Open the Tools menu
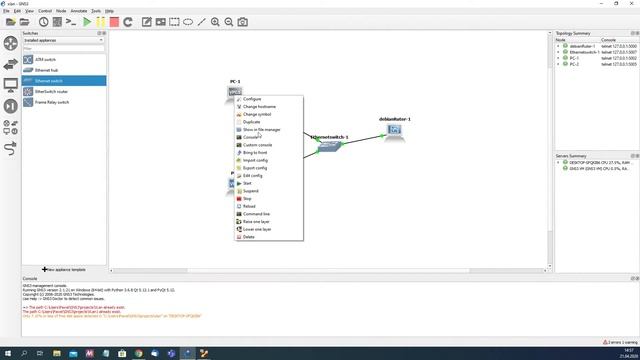 96,11
